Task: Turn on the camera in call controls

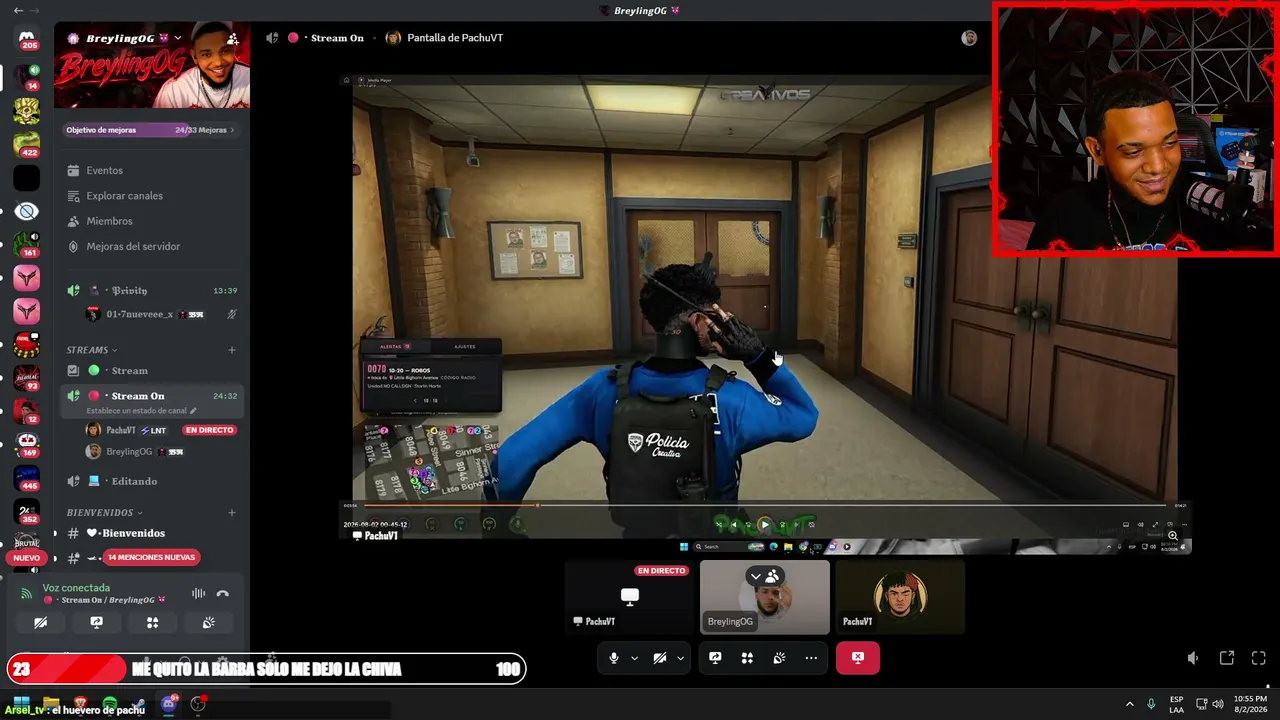Action: pyautogui.click(x=660, y=658)
